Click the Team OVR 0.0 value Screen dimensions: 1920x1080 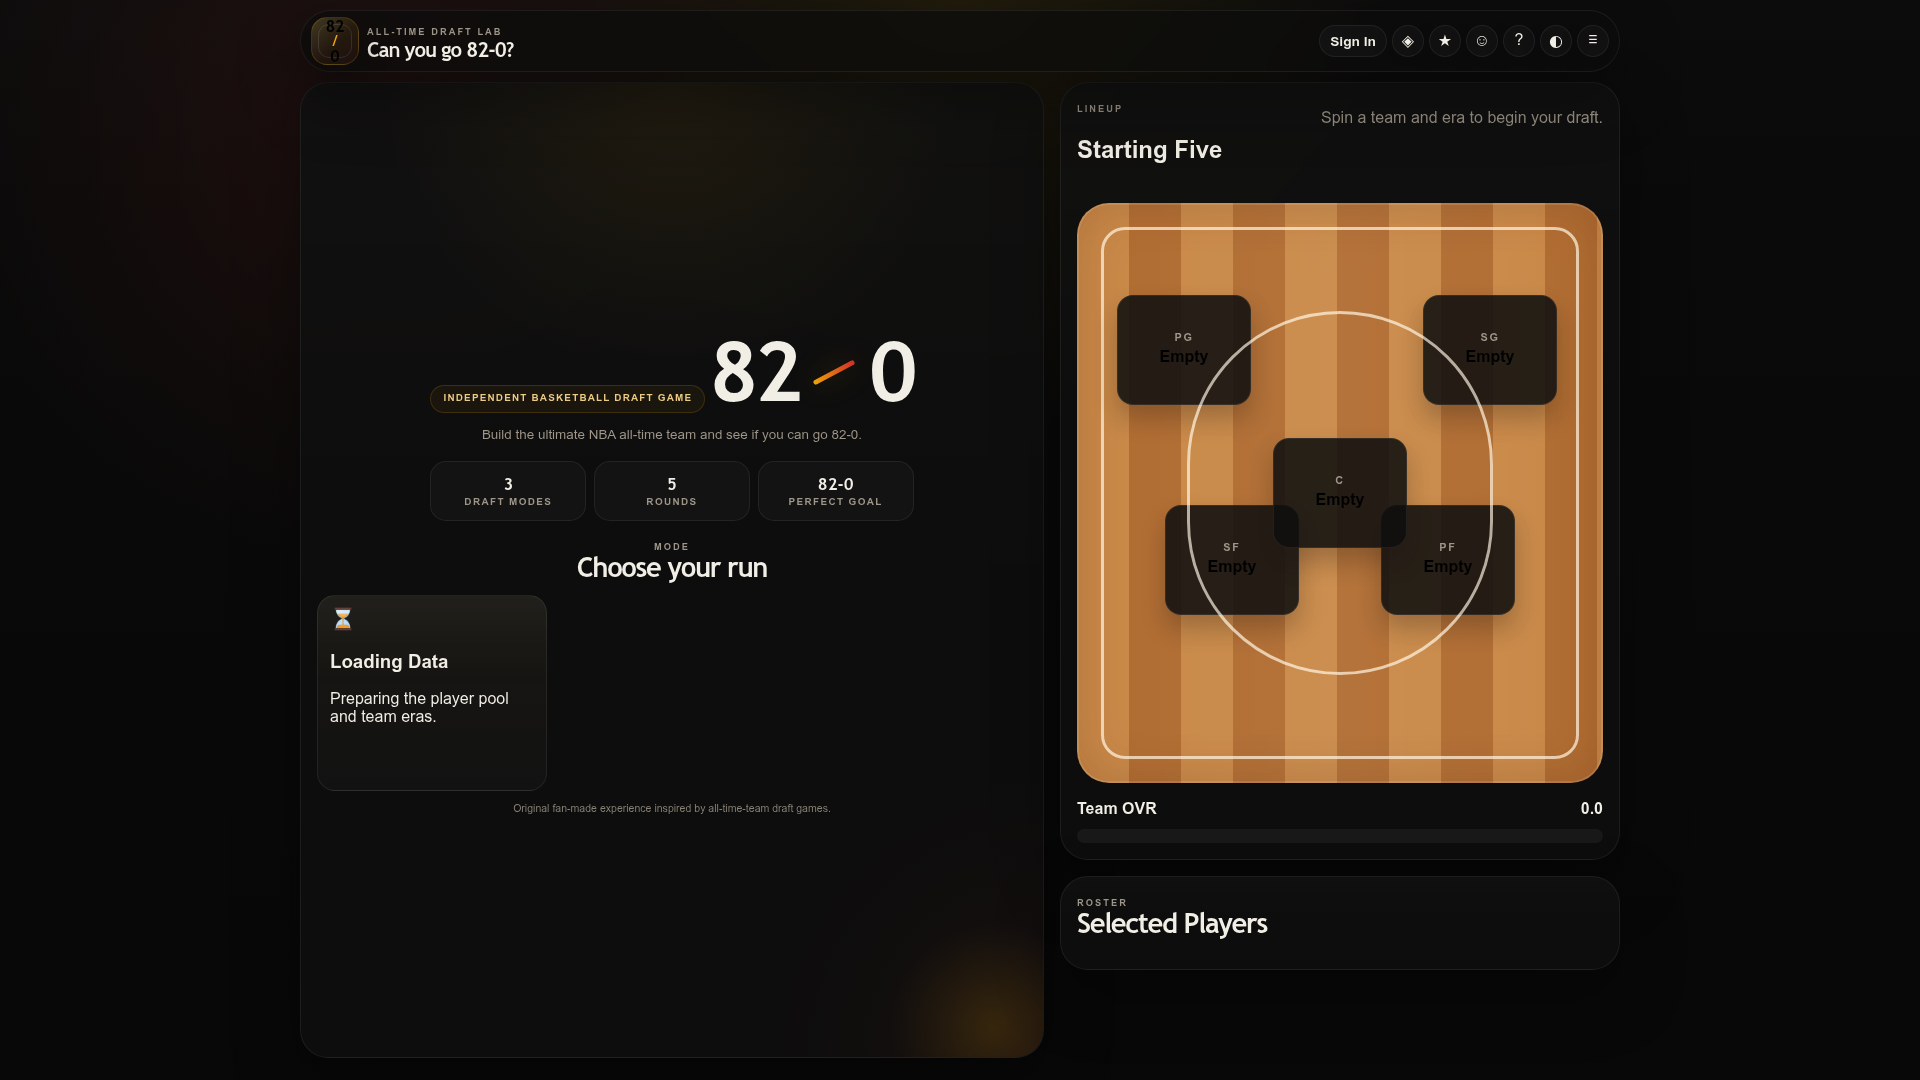point(1591,808)
